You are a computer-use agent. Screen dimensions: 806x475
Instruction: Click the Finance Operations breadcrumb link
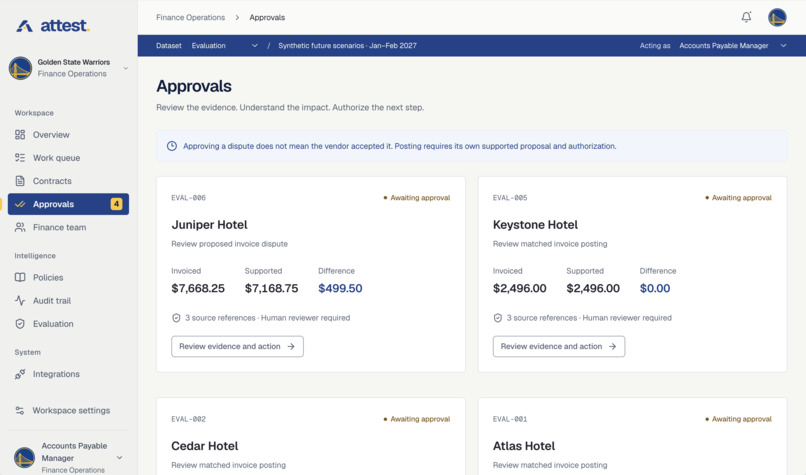pos(191,17)
